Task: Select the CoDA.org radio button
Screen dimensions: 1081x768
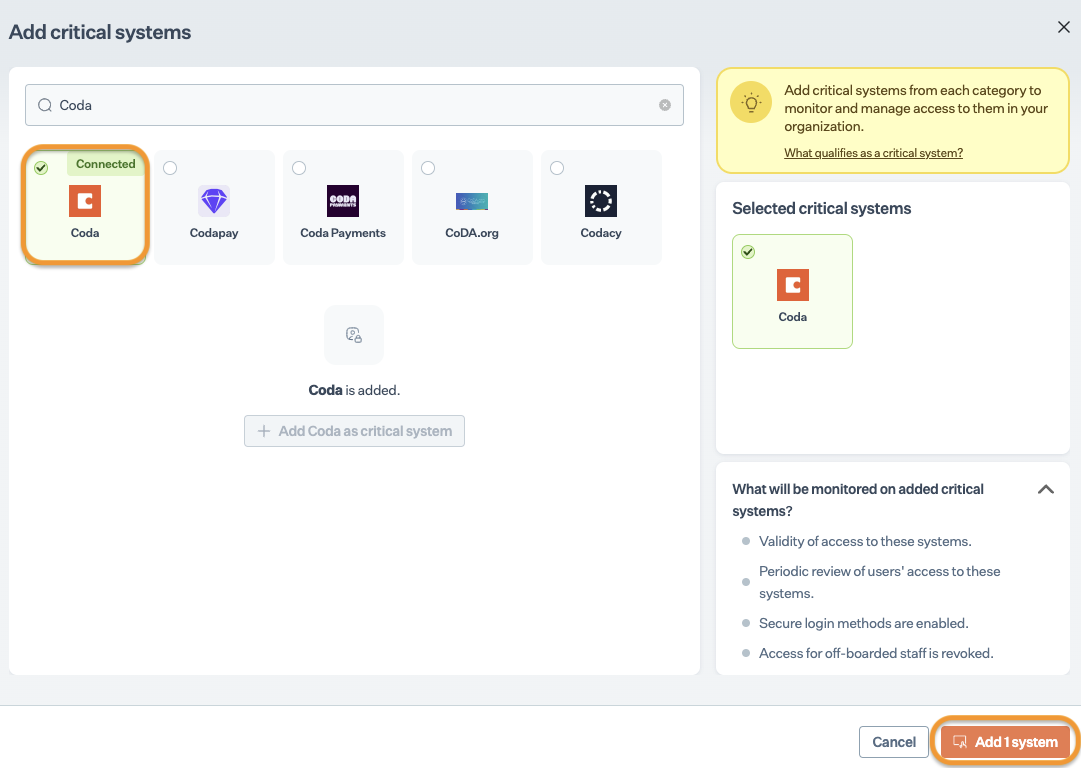Action: 428,168
